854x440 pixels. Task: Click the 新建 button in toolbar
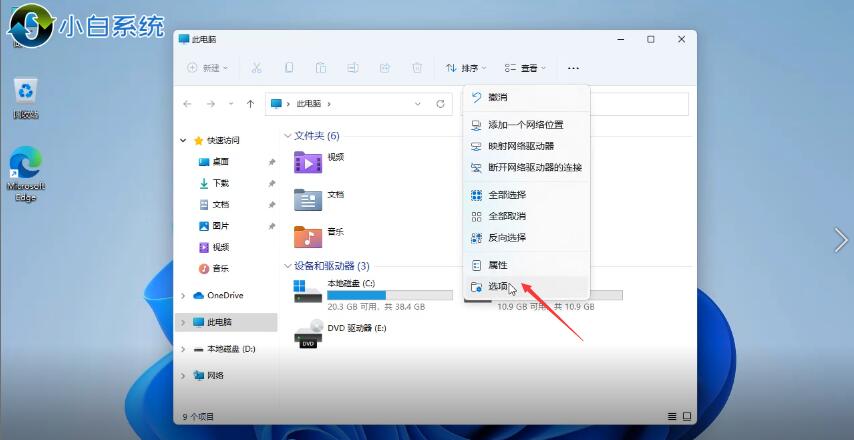click(208, 68)
